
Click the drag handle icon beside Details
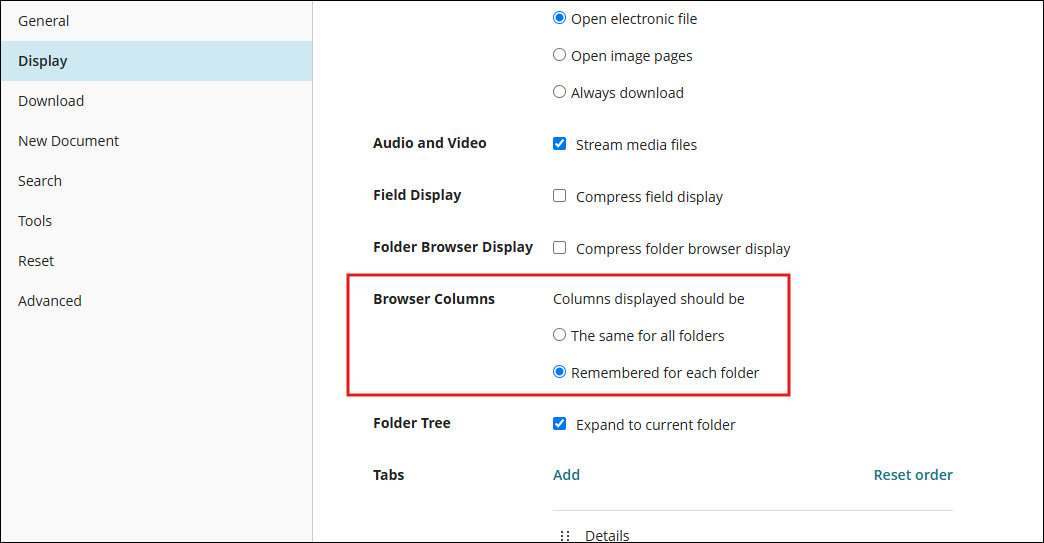[565, 536]
